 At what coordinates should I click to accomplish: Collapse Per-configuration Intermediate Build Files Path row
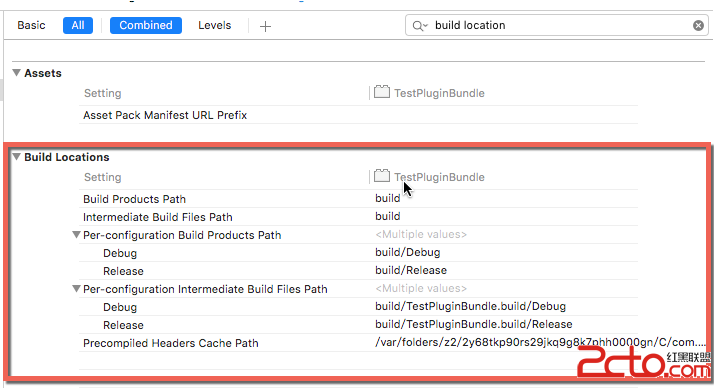[76, 289]
